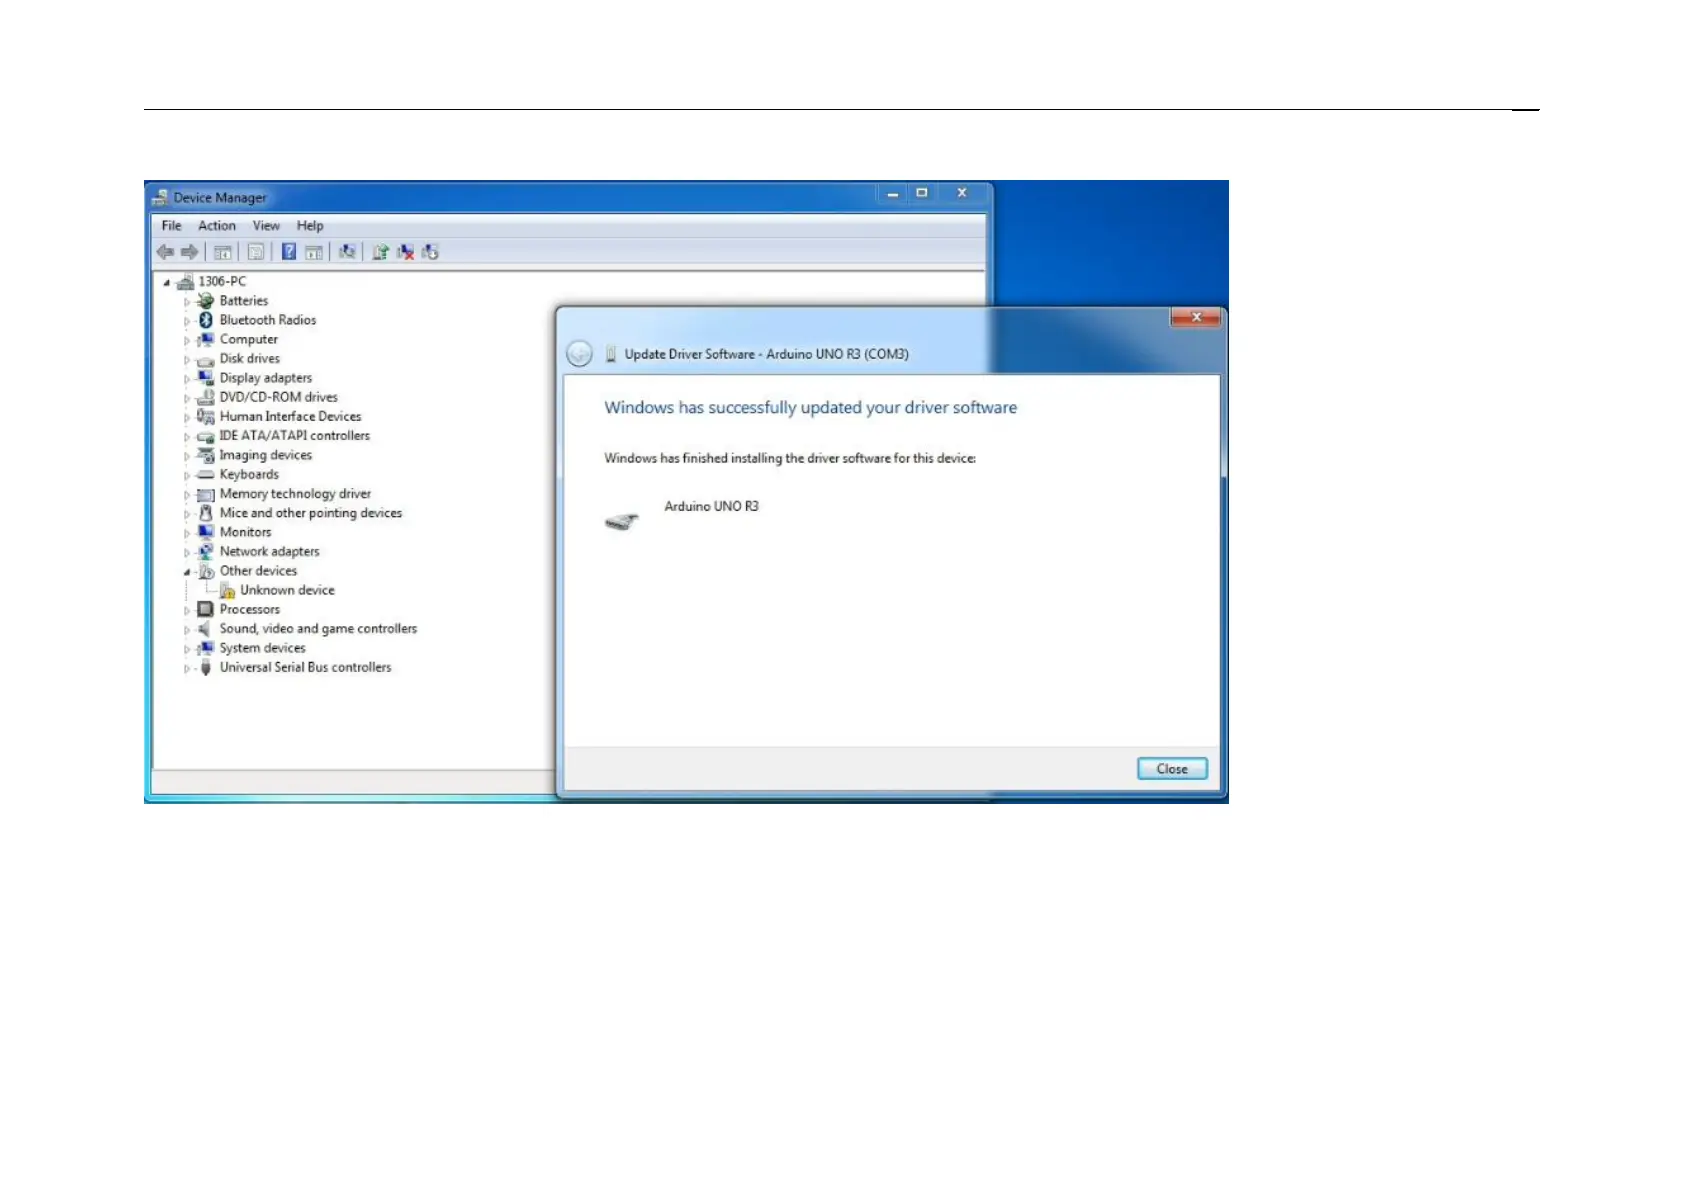Click the Uninstall toolbar icon with red X
Viewport: 1684px width, 1191px height.
click(x=405, y=252)
